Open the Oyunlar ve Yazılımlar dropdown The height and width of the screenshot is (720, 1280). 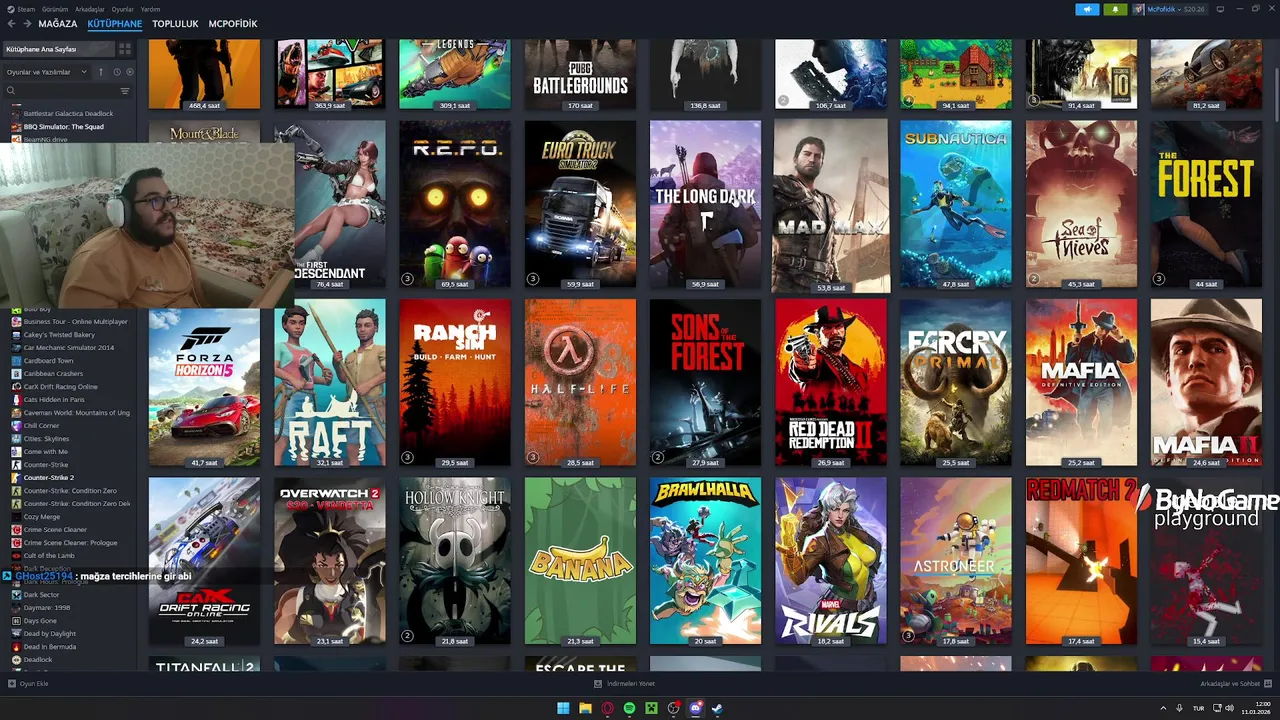point(45,72)
